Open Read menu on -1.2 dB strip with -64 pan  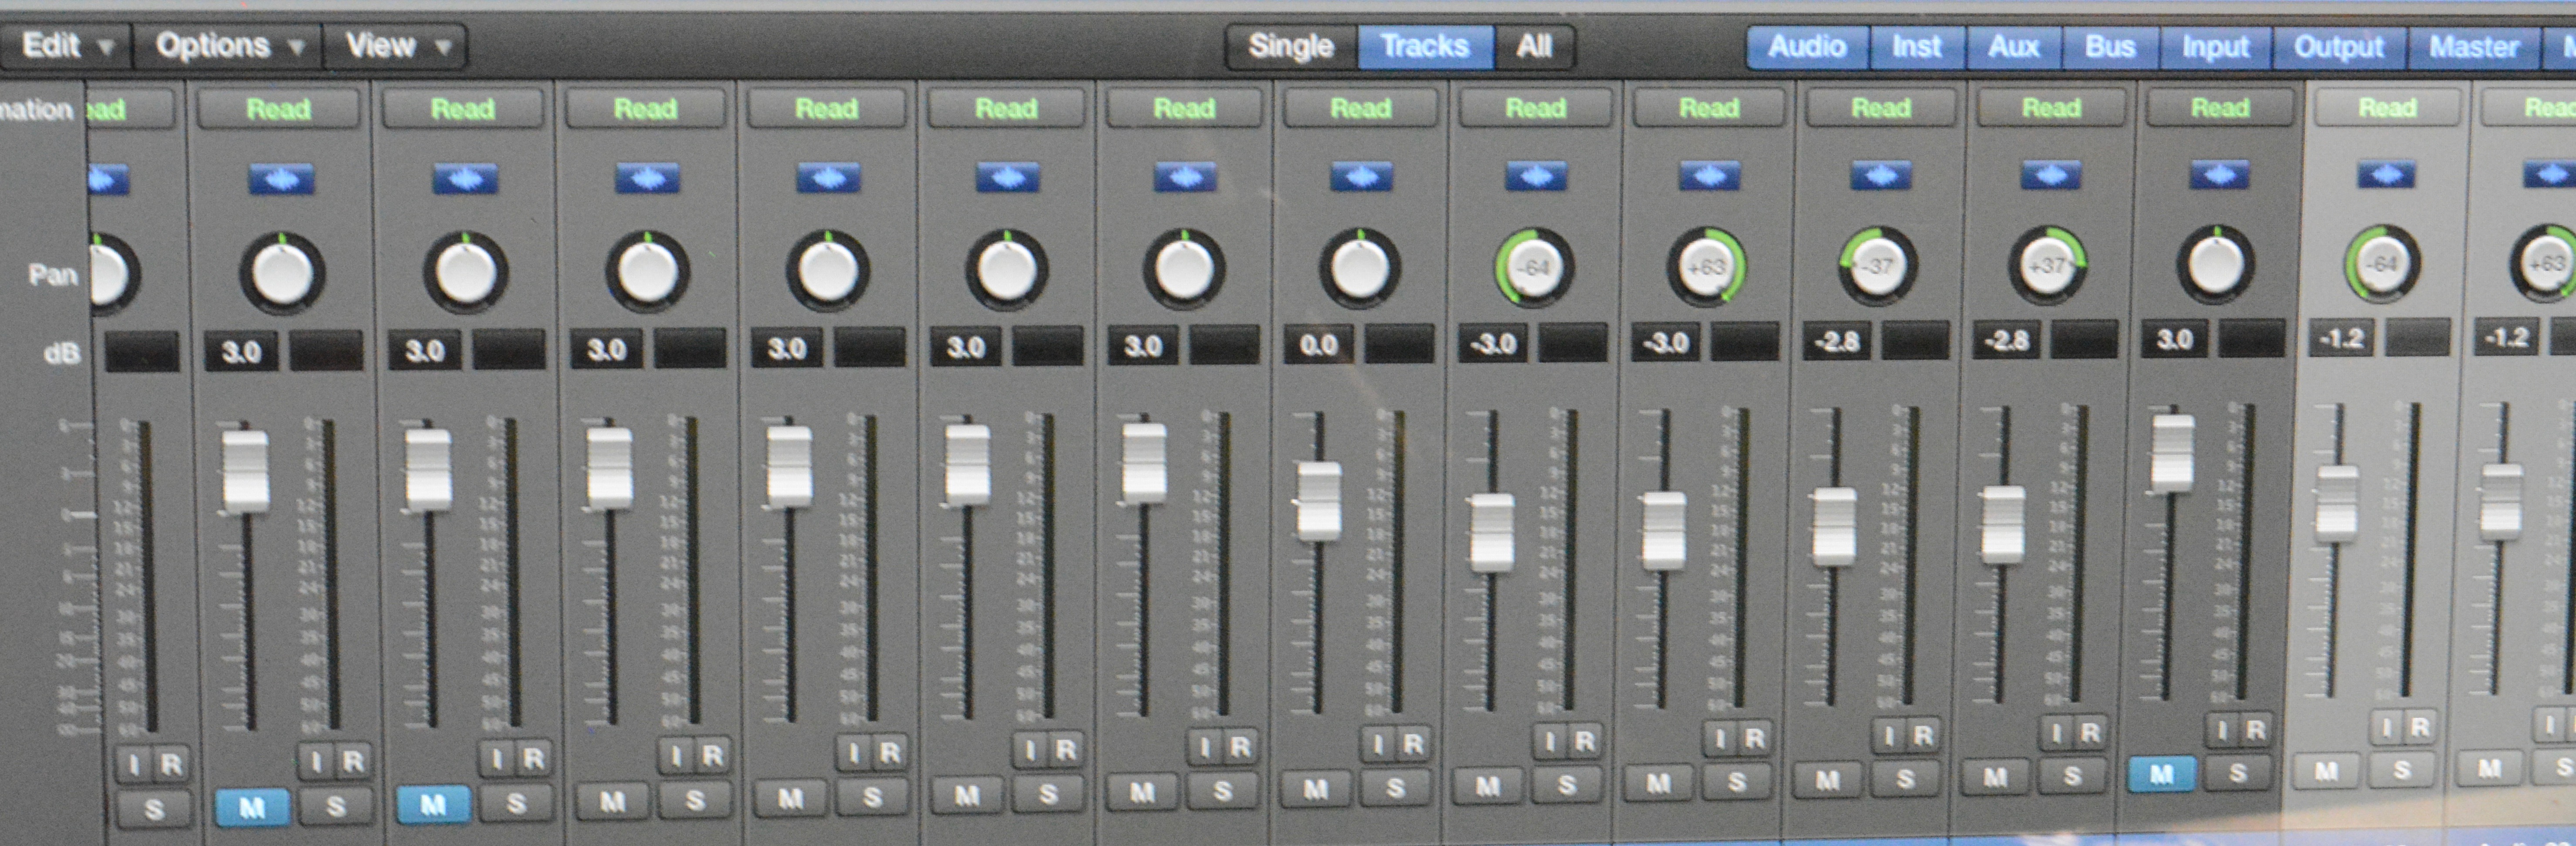pyautogui.click(x=2387, y=107)
